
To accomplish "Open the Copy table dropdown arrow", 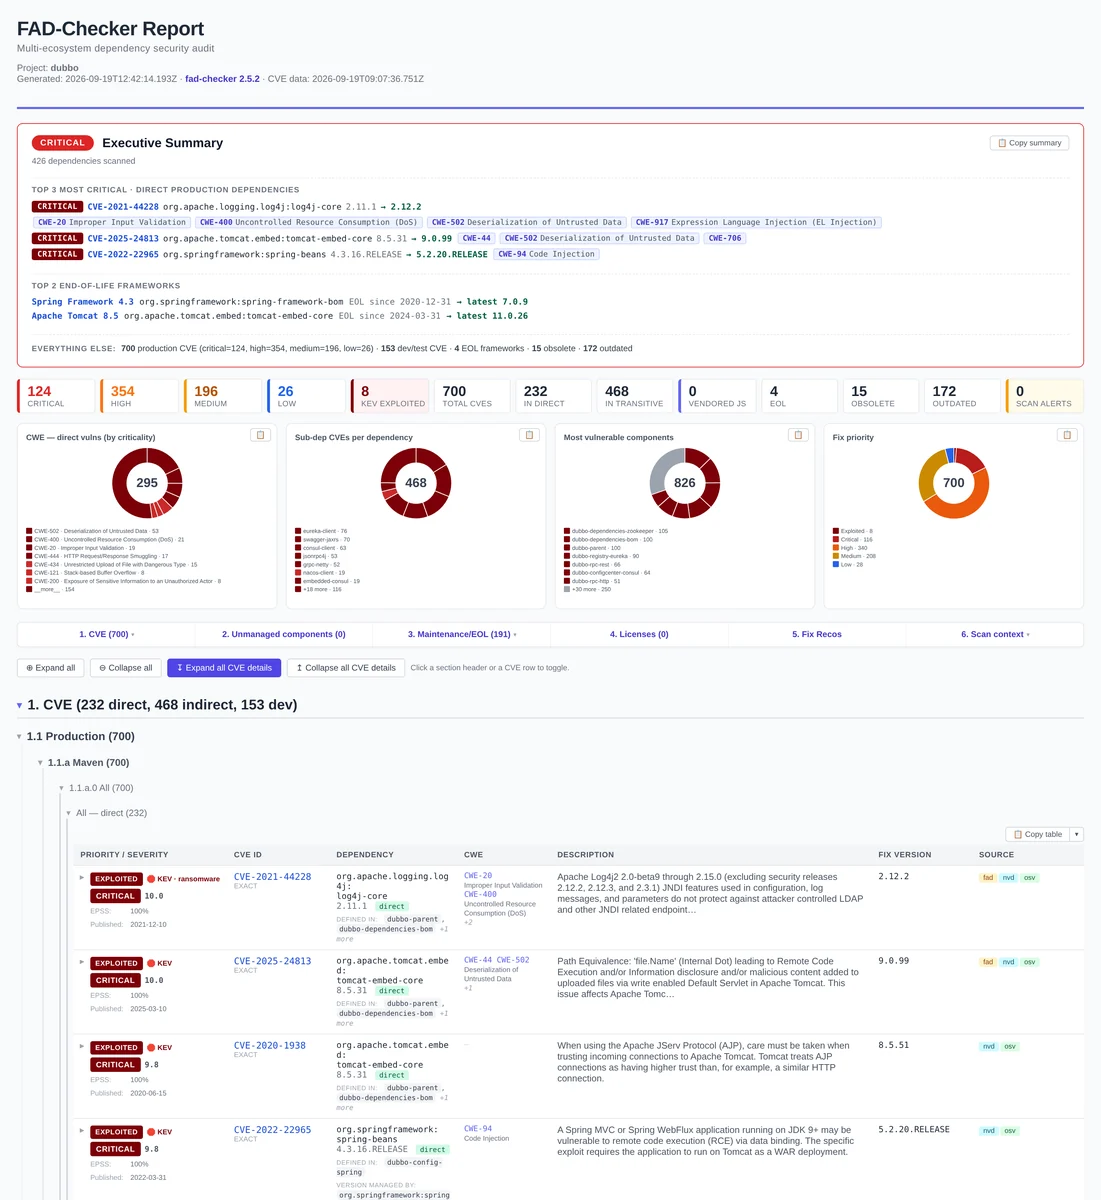I will [1077, 834].
